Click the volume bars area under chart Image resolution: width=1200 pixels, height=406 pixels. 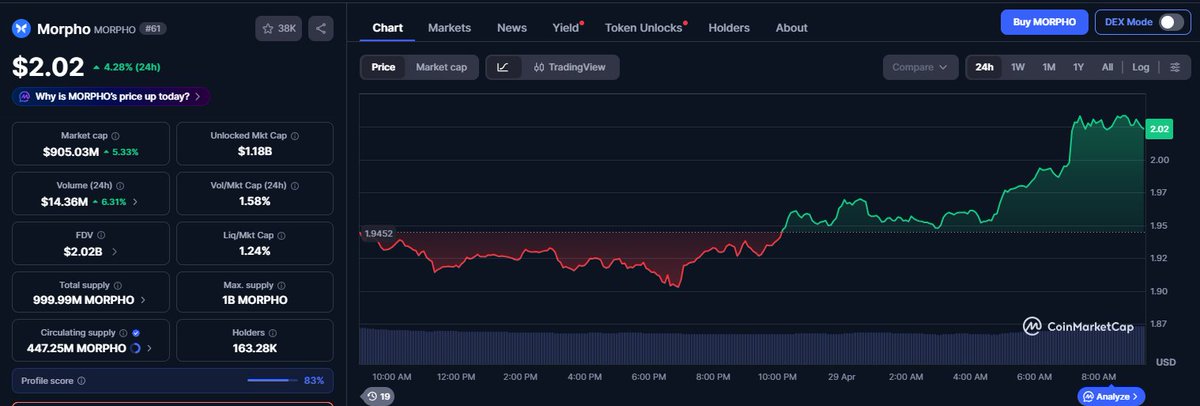tap(750, 345)
